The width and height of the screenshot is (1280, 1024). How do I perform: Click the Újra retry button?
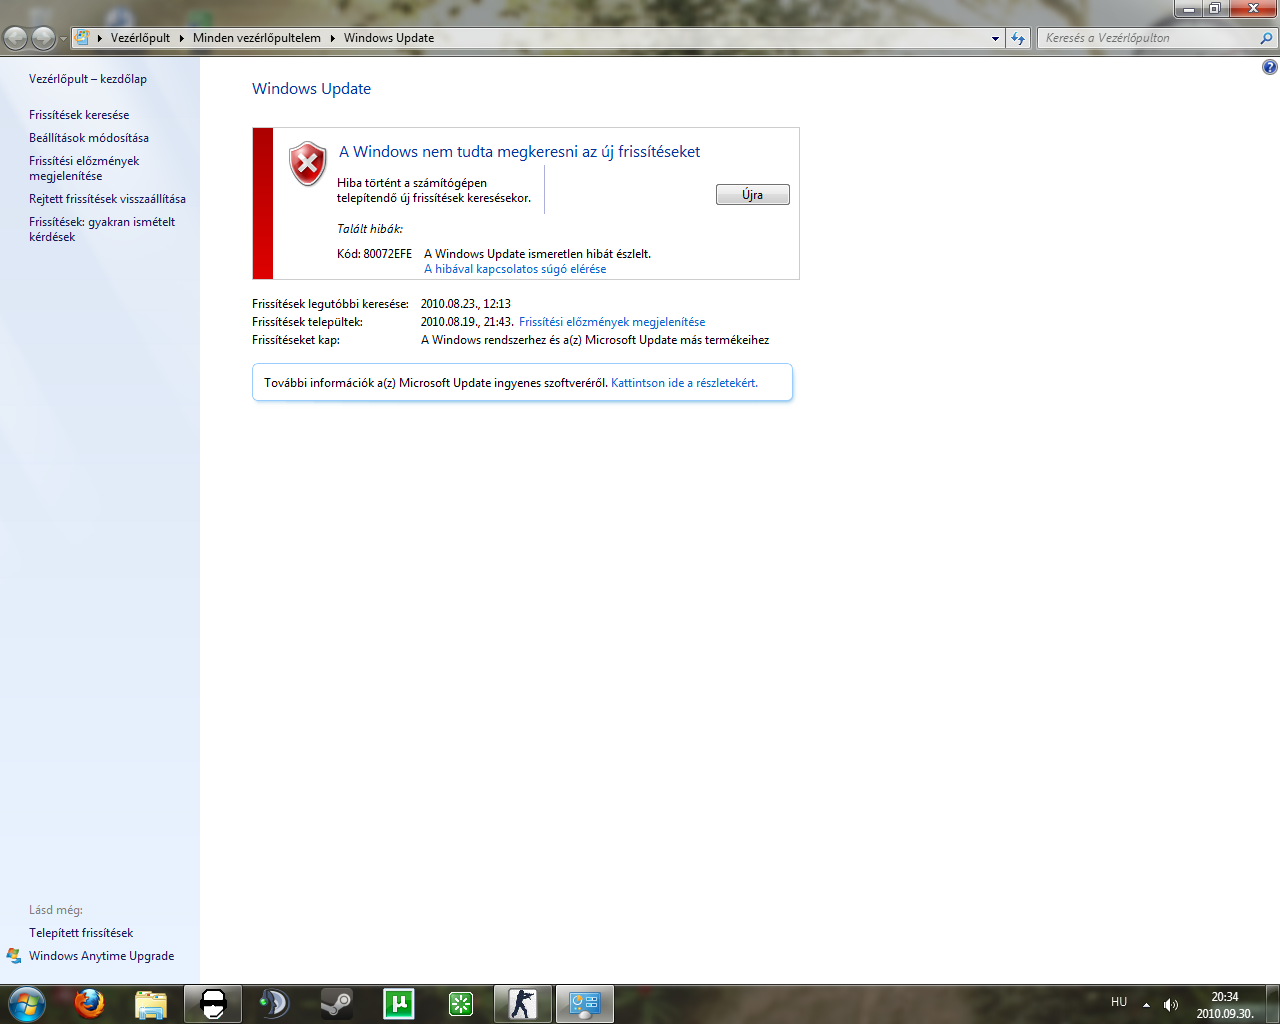[752, 195]
